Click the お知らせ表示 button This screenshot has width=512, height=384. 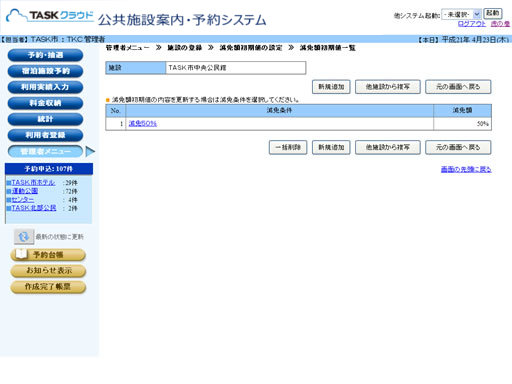(x=48, y=271)
